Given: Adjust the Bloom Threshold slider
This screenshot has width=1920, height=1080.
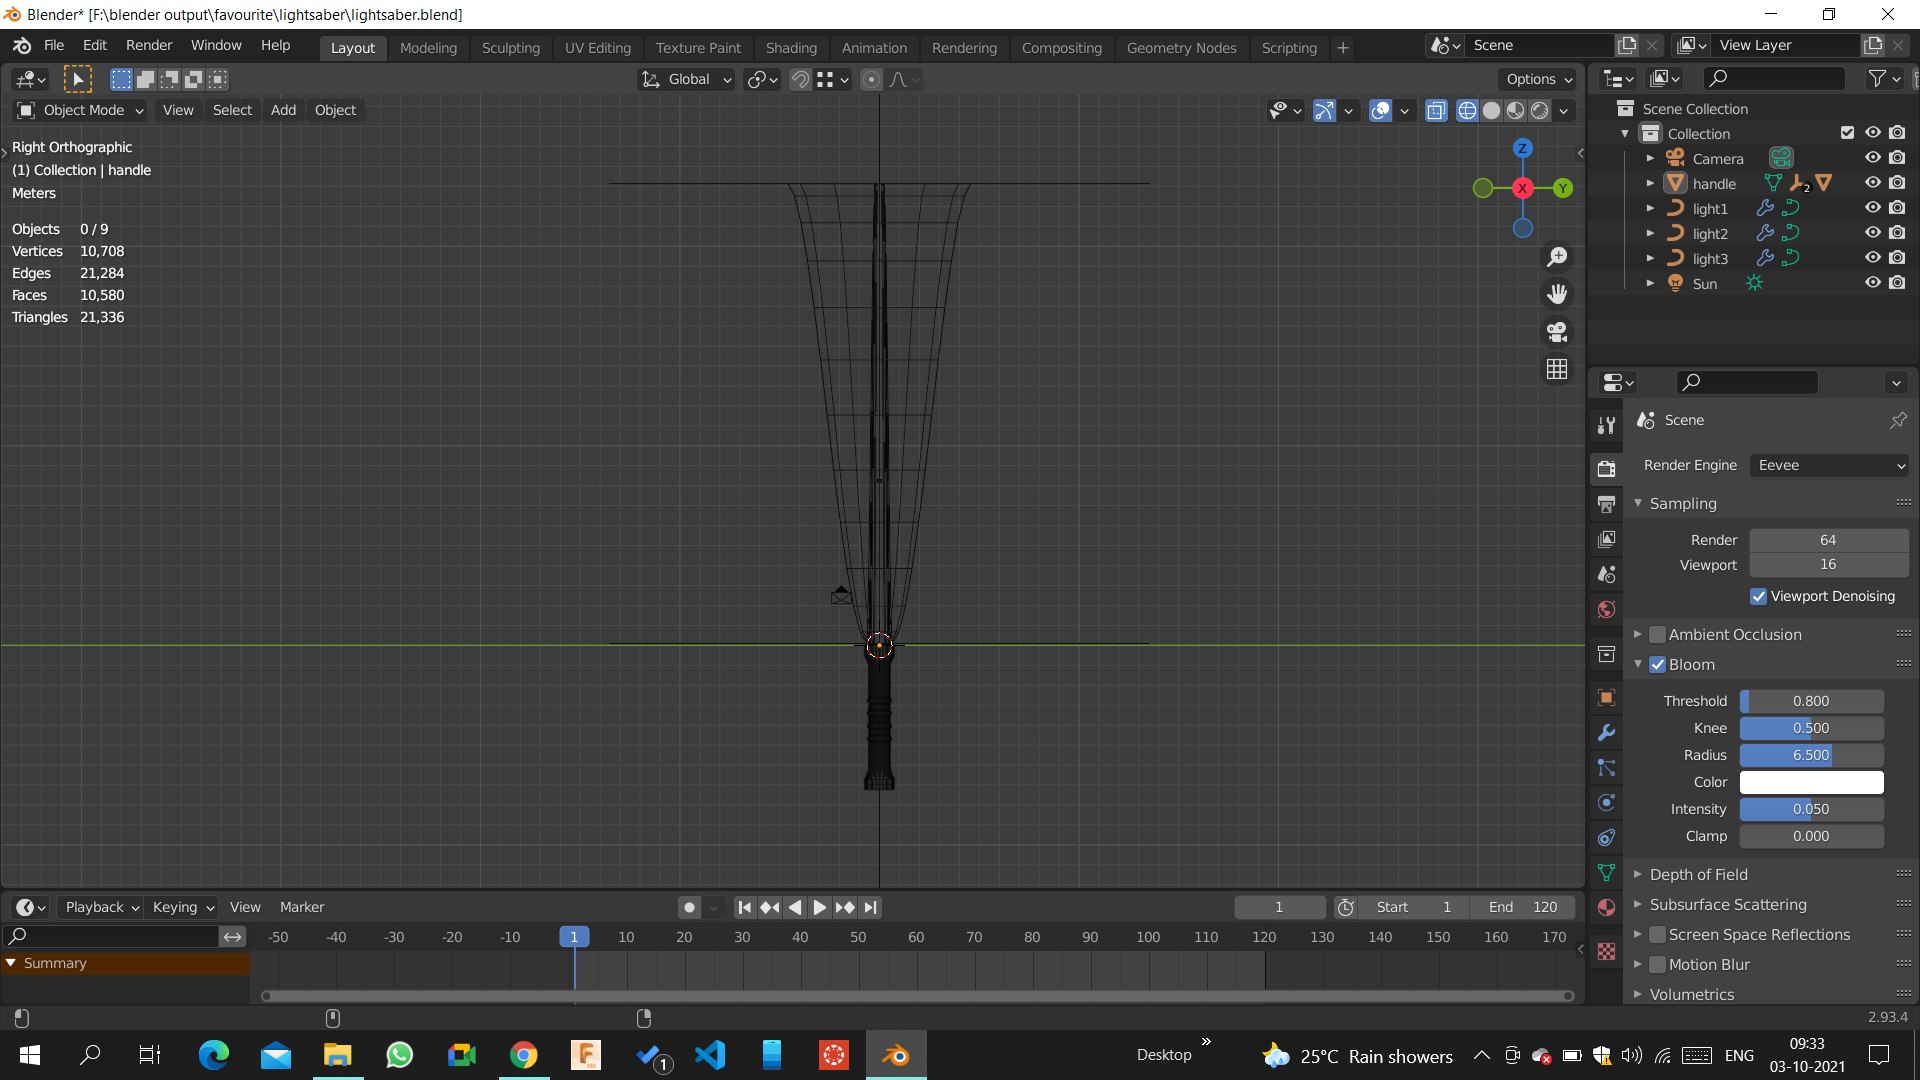Looking at the screenshot, I should [1811, 701].
